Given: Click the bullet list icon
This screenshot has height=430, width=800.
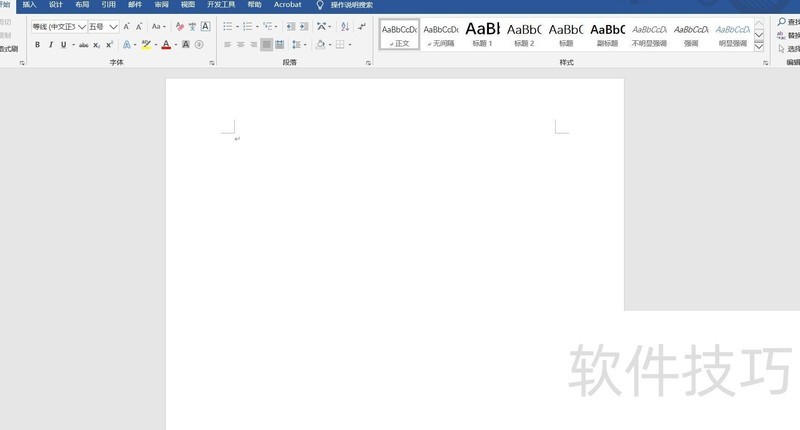Looking at the screenshot, I should [227, 27].
